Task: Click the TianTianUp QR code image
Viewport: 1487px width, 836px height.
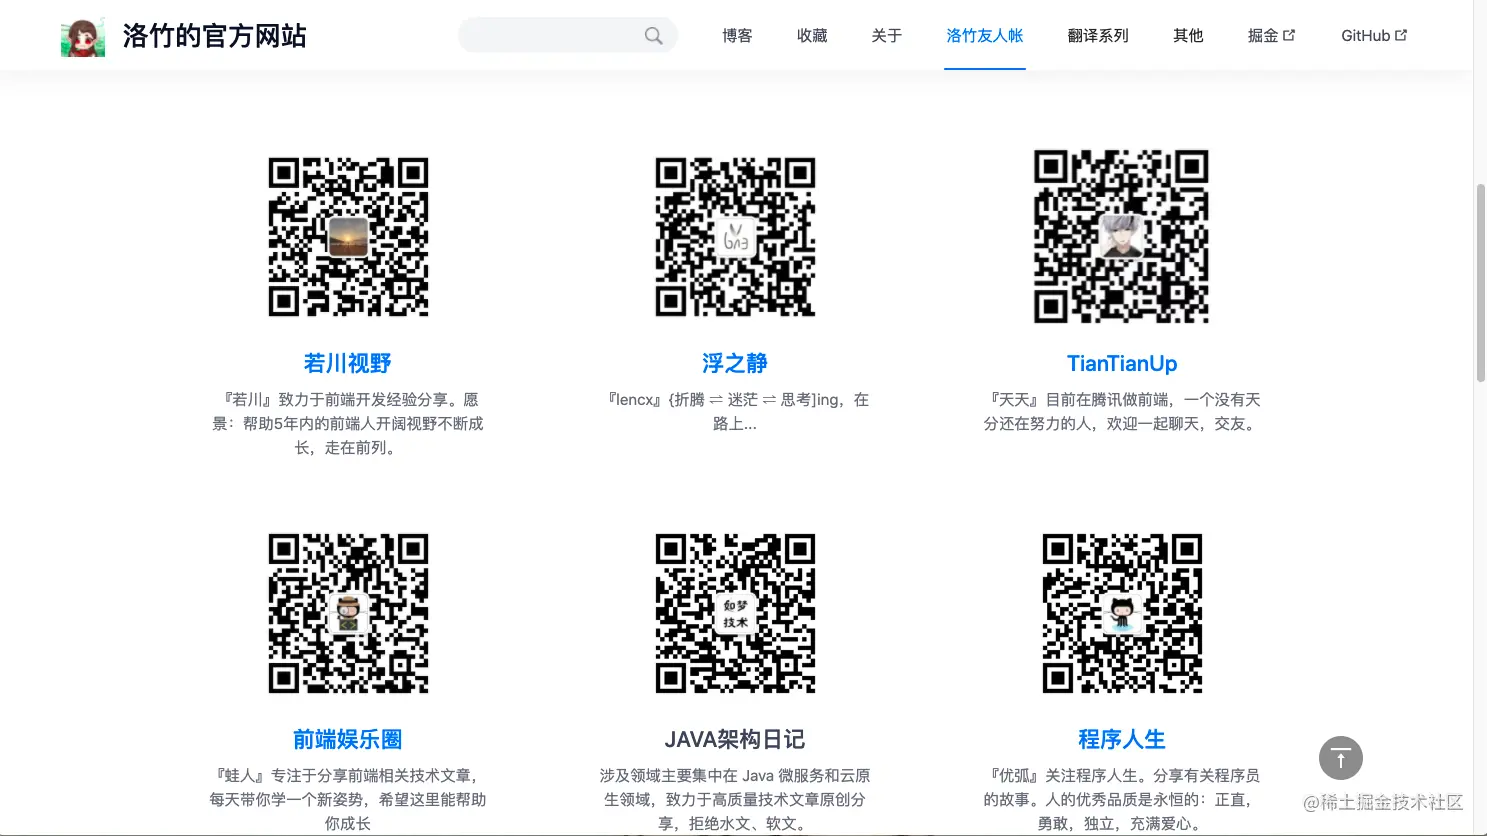Action: pyautogui.click(x=1121, y=237)
